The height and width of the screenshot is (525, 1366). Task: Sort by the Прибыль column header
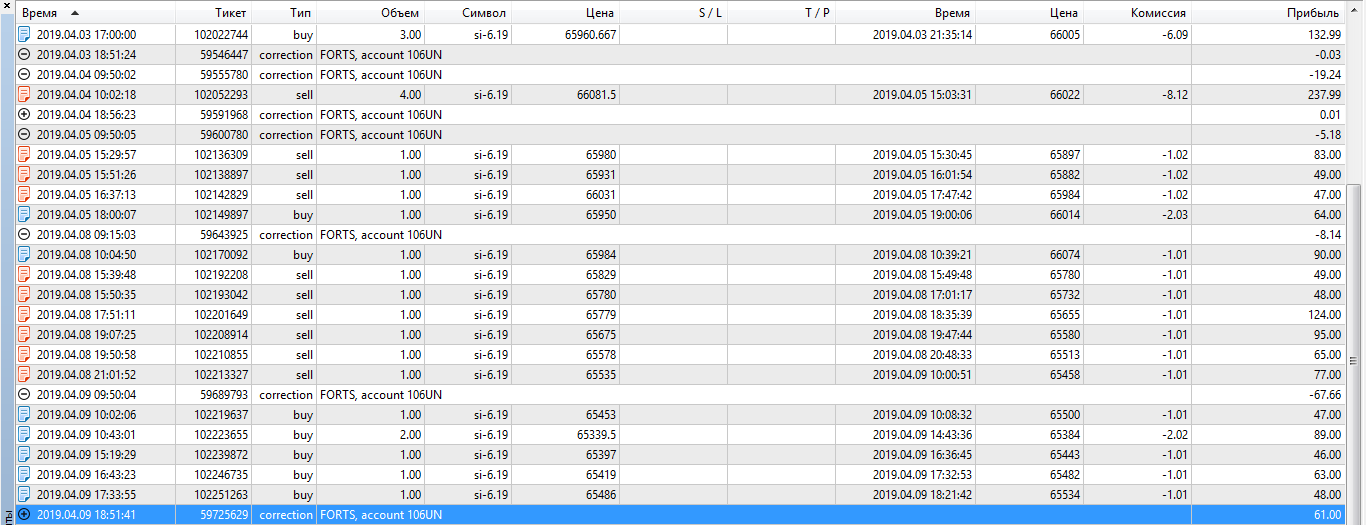click(x=1313, y=13)
